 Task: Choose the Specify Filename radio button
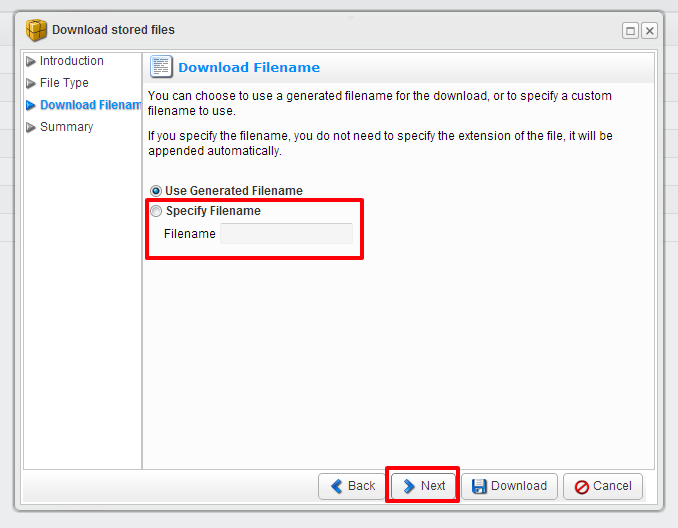click(156, 211)
